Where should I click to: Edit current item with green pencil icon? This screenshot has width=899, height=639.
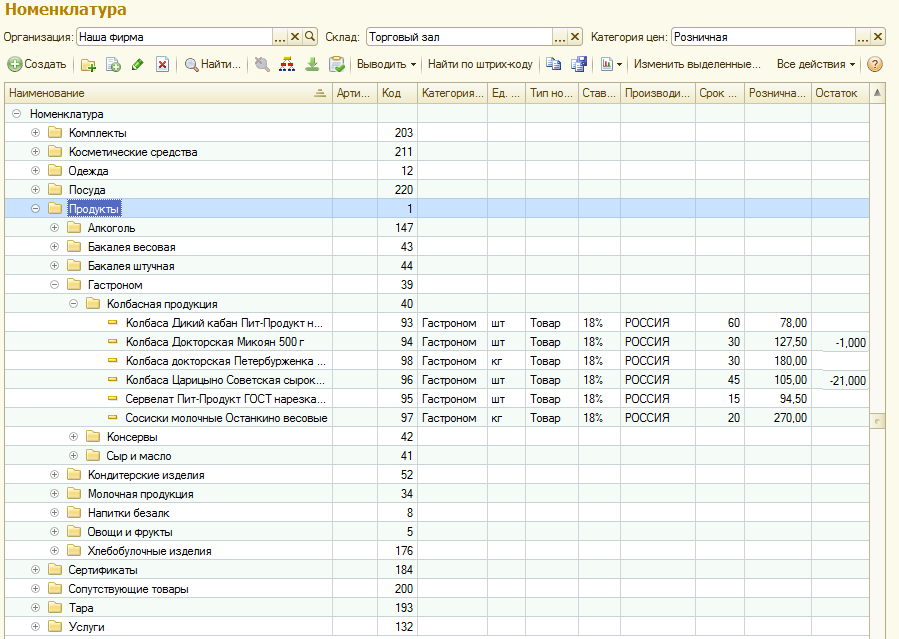click(x=138, y=65)
